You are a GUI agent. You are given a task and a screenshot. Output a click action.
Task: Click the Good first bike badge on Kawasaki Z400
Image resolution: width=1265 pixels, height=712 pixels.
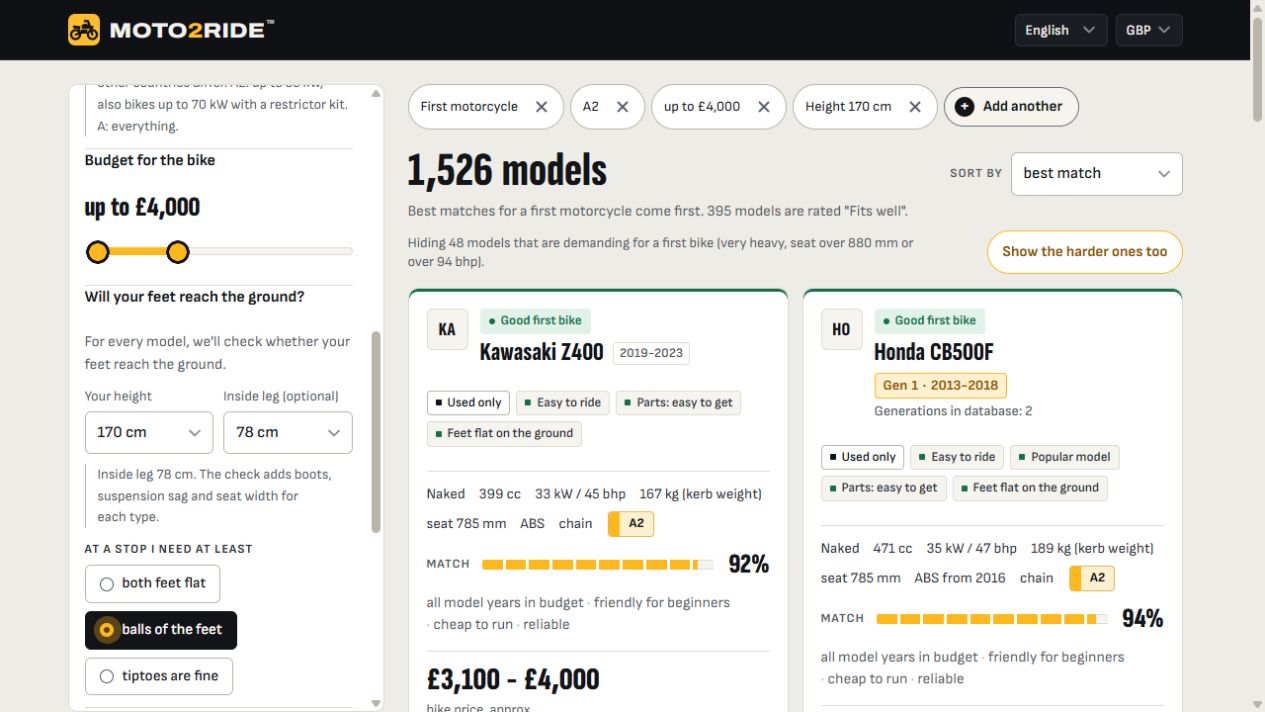(x=535, y=321)
